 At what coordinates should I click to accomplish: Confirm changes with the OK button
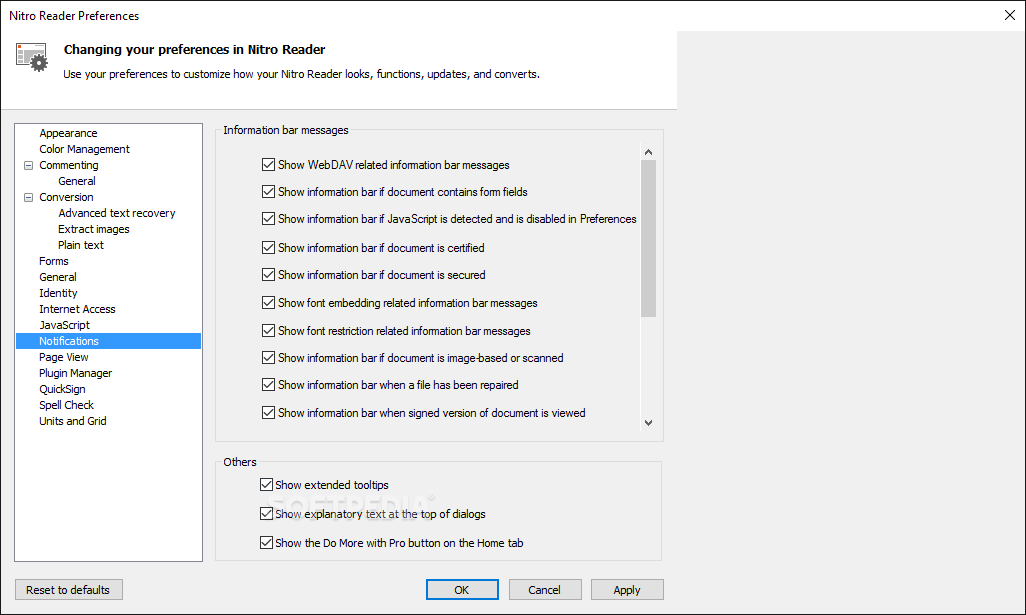pyautogui.click(x=462, y=589)
